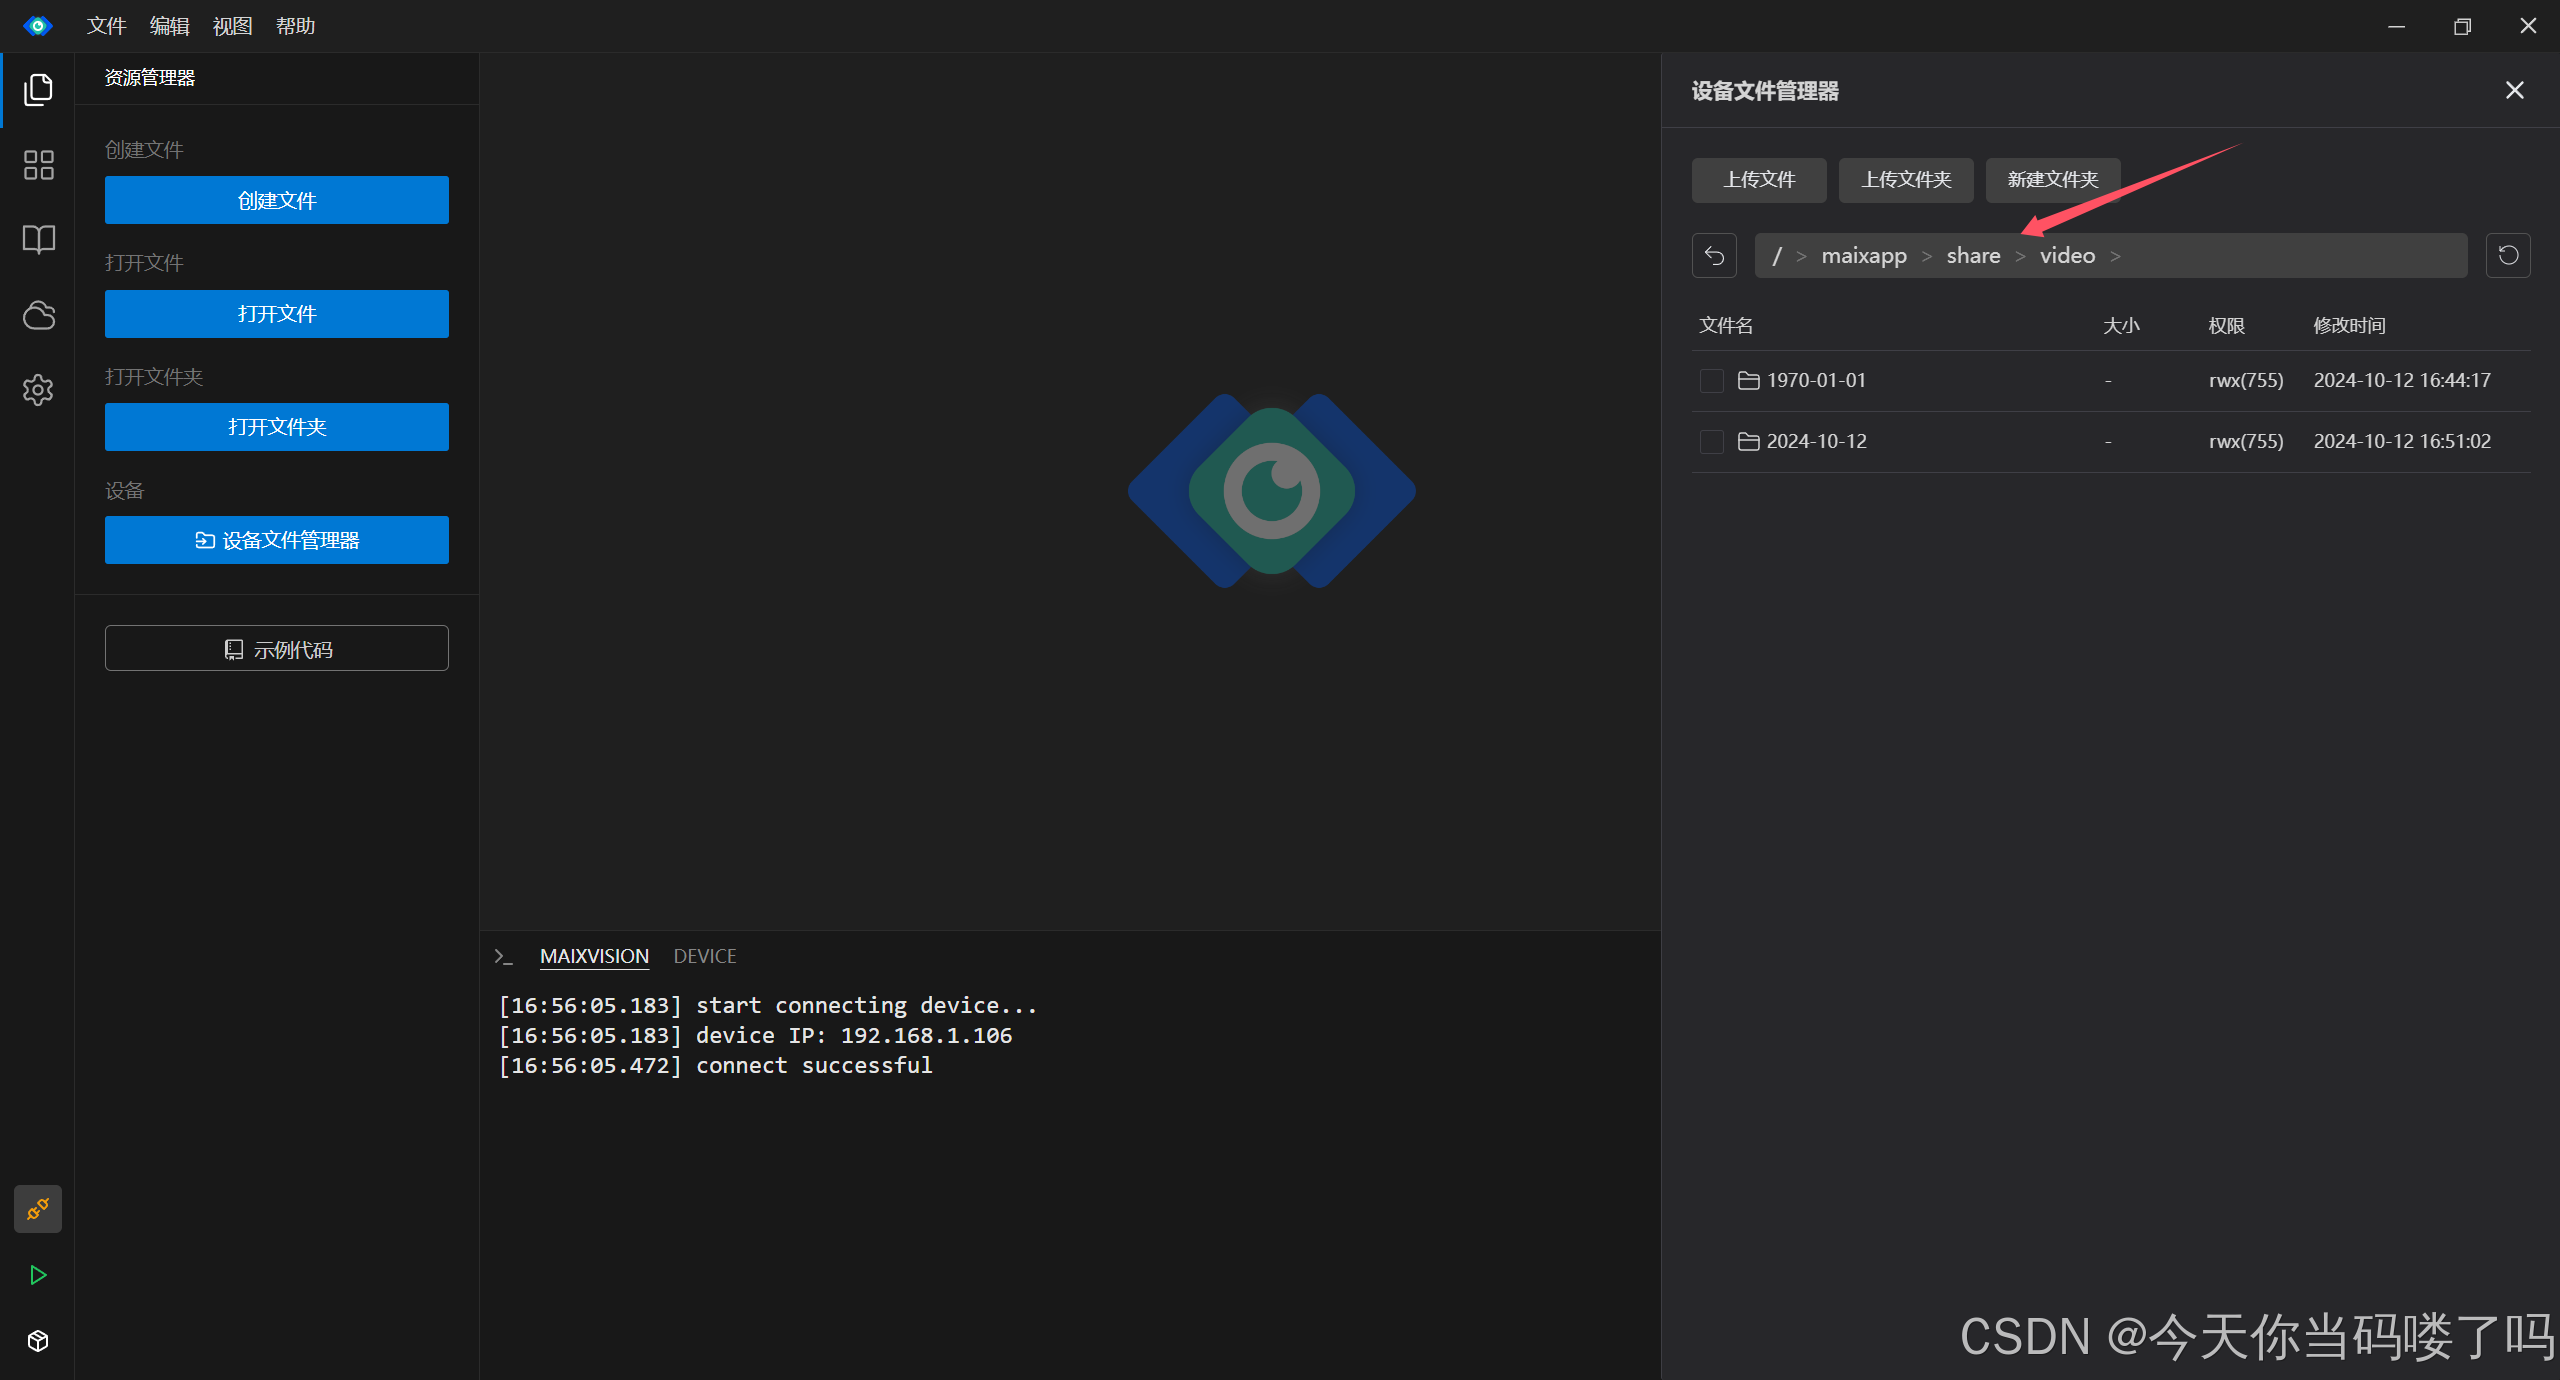Screen dimensions: 2560x1380
Task: Click the four-squares apps icon in sidebar
Action: pos(38,165)
